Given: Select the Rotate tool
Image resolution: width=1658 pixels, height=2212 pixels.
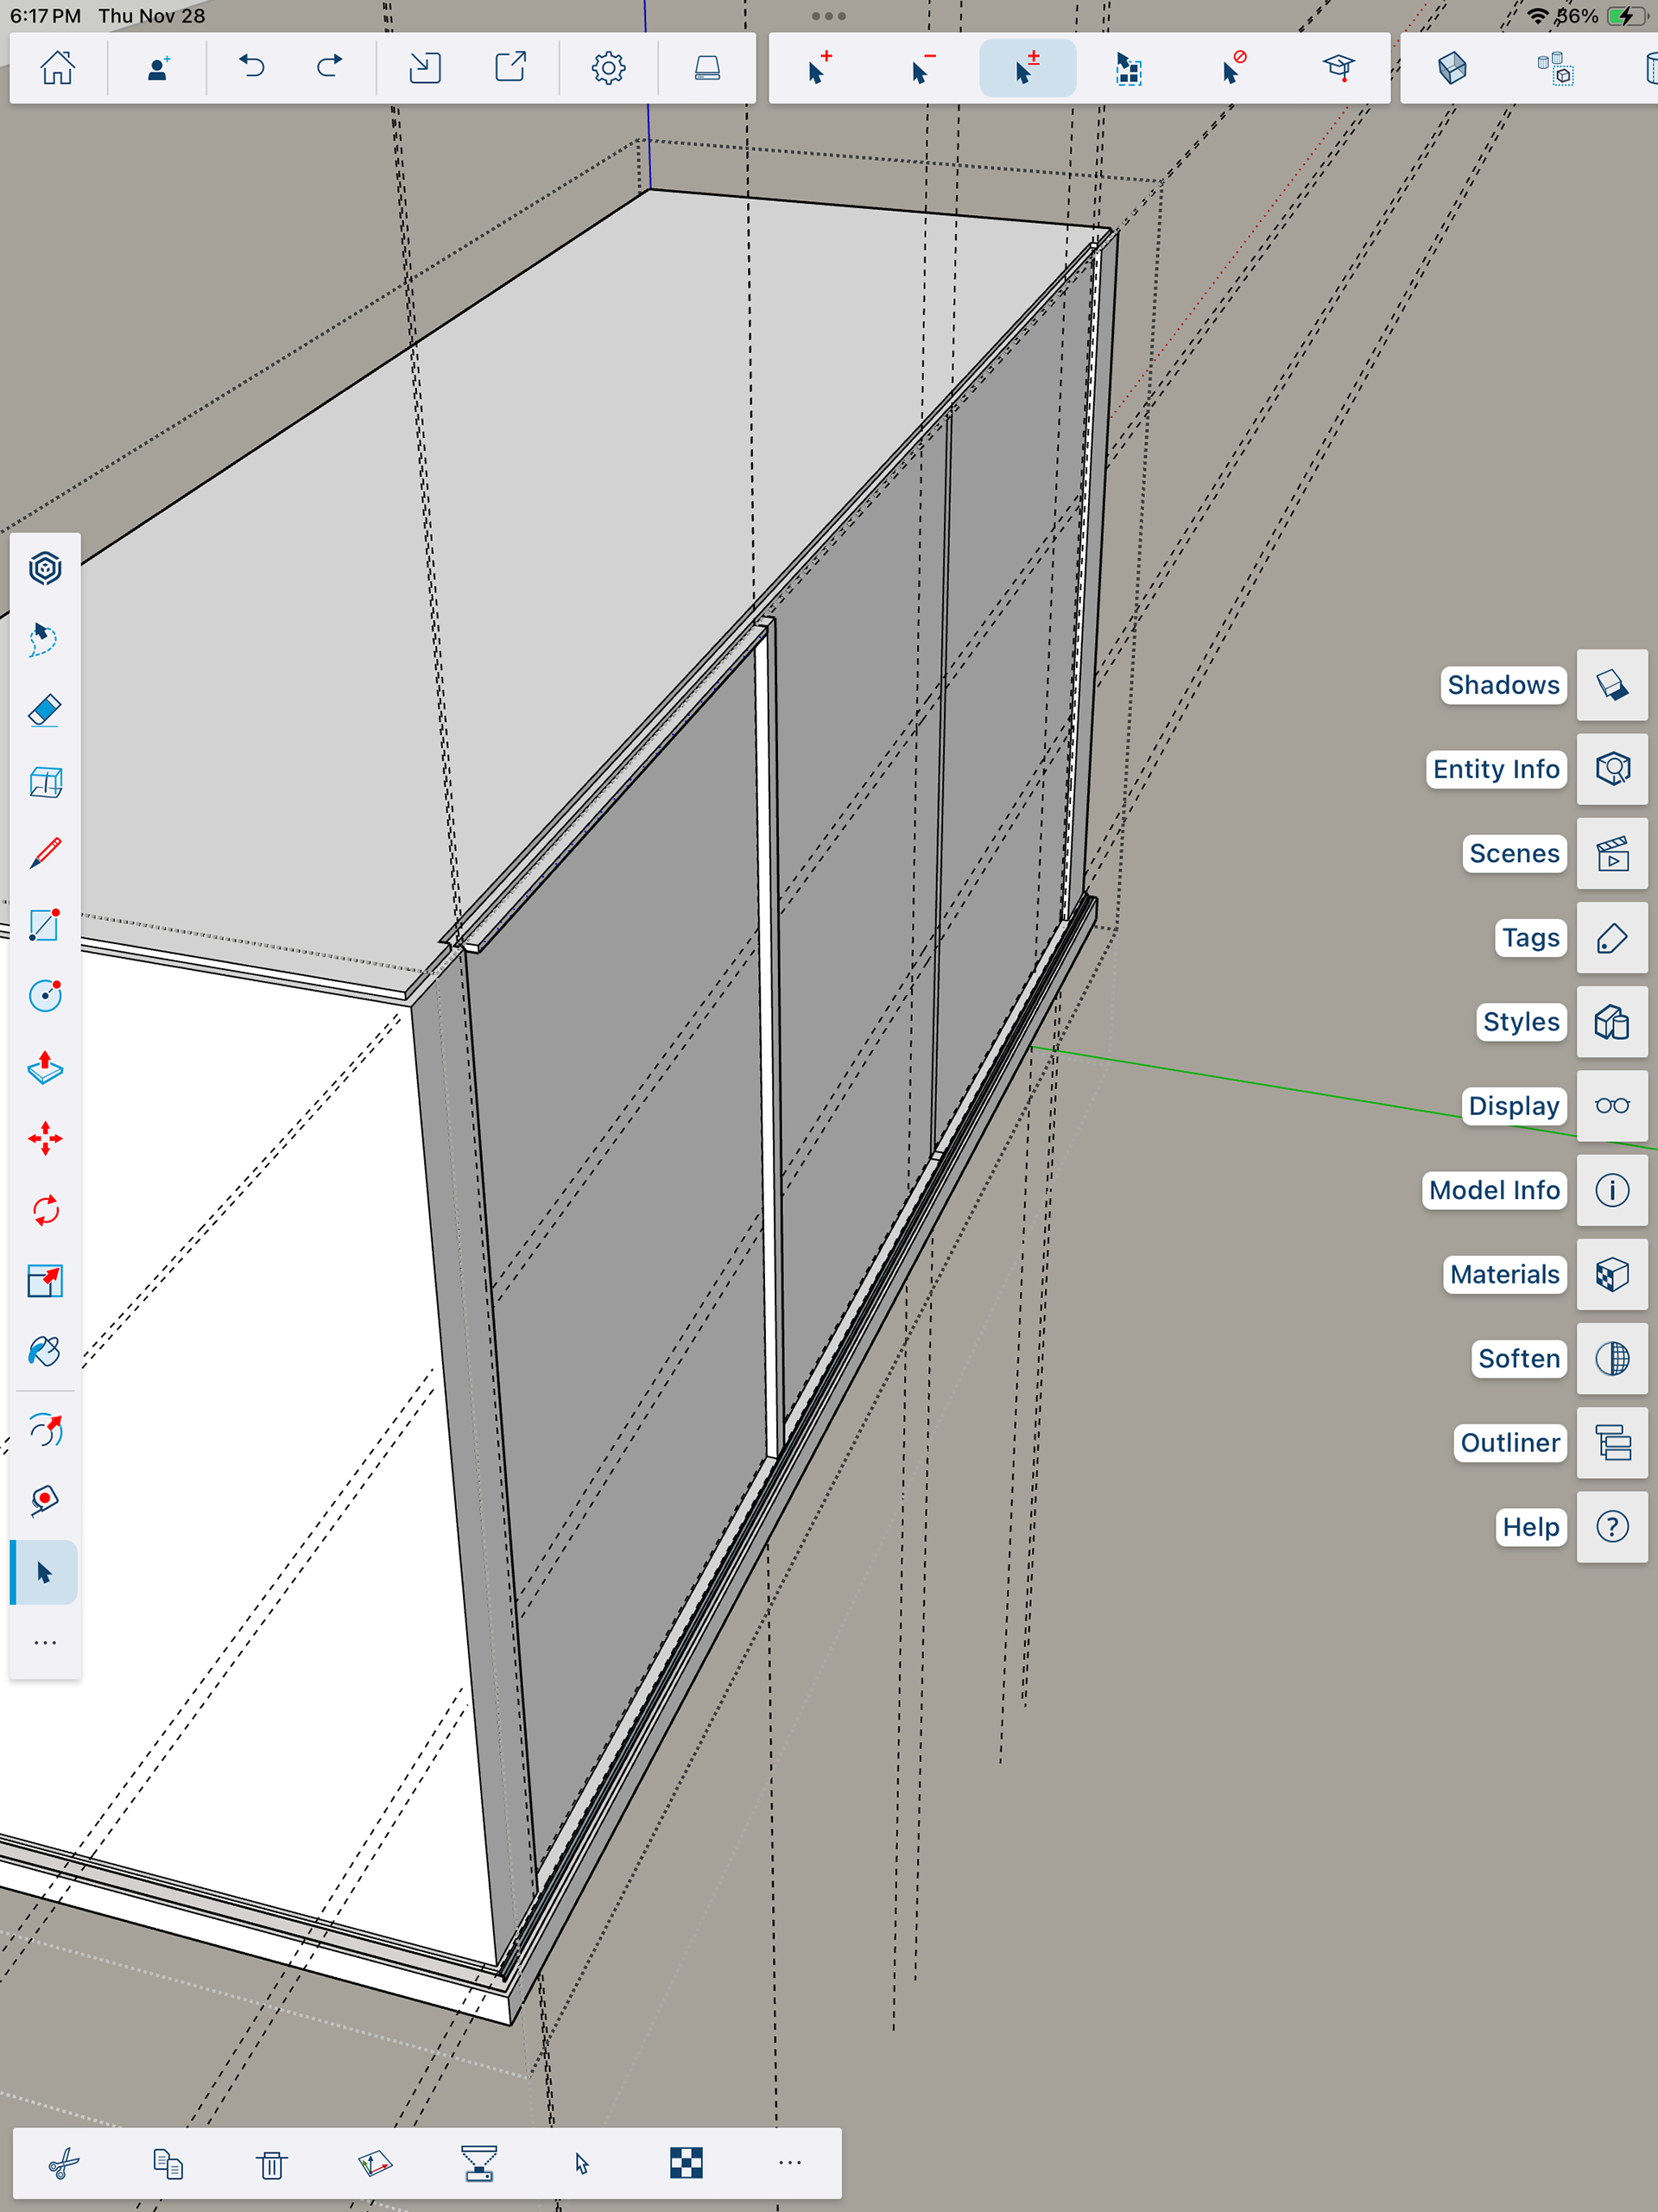Looking at the screenshot, I should pos(45,1210).
